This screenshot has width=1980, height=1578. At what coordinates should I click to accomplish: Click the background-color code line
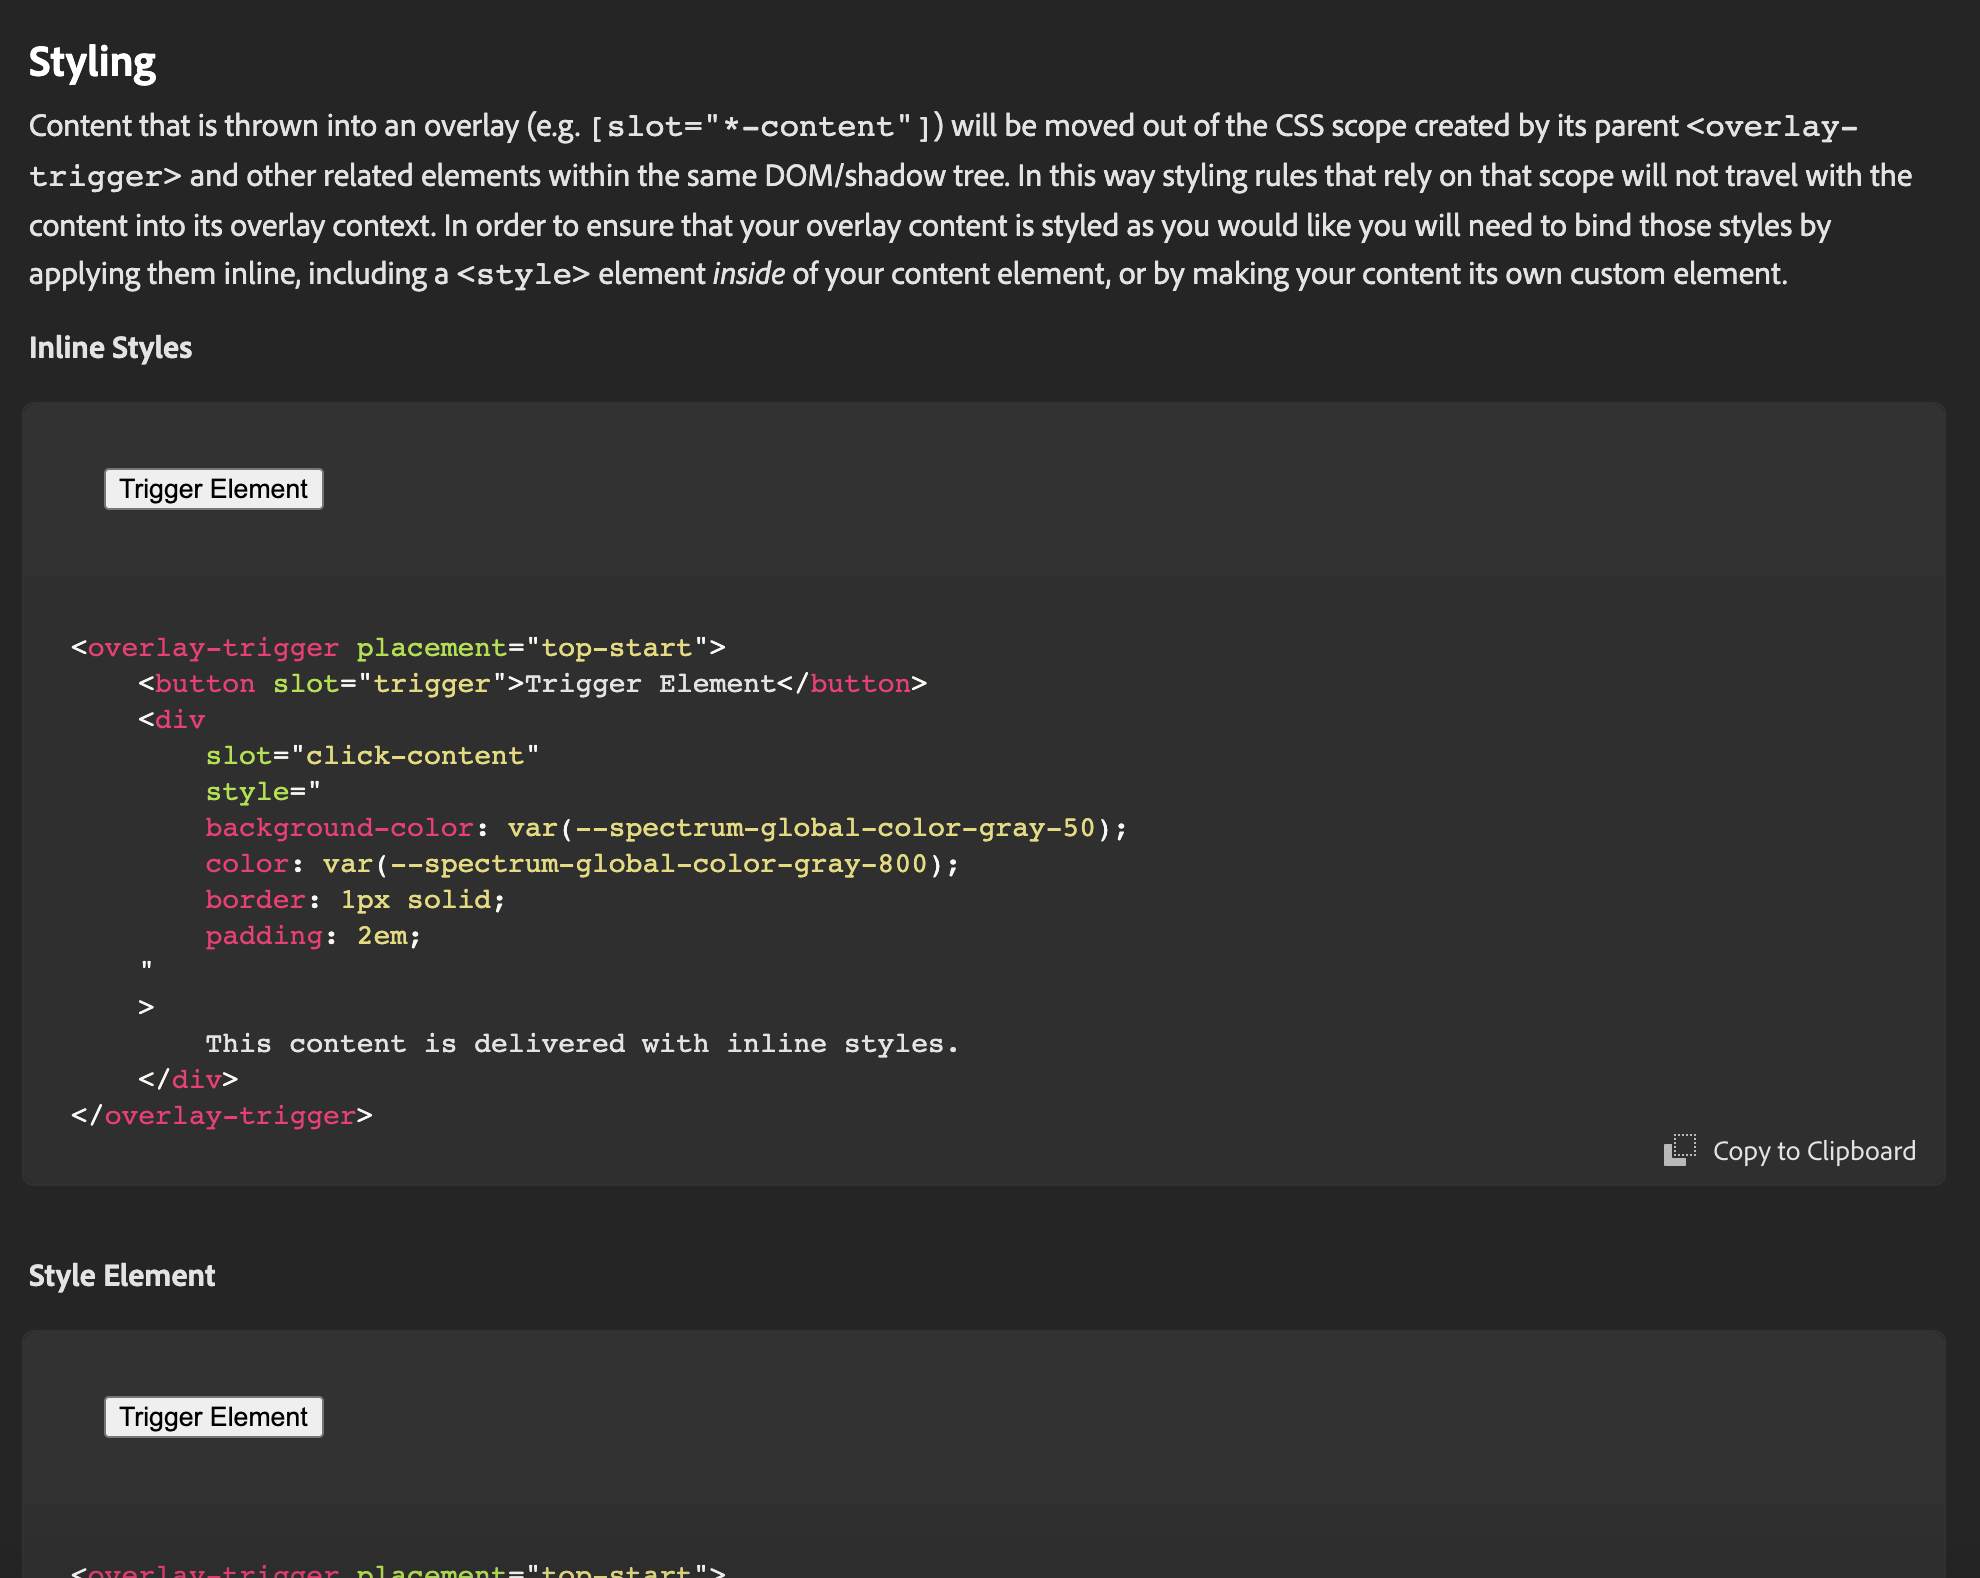666,828
